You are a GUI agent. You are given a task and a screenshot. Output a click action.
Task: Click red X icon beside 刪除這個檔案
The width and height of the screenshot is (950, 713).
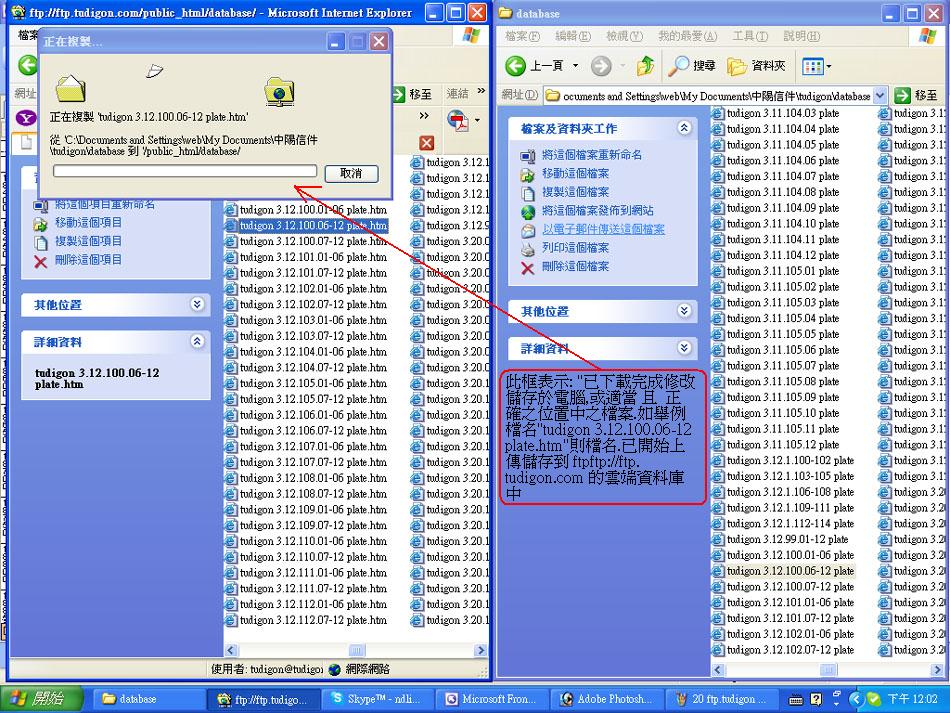528,268
